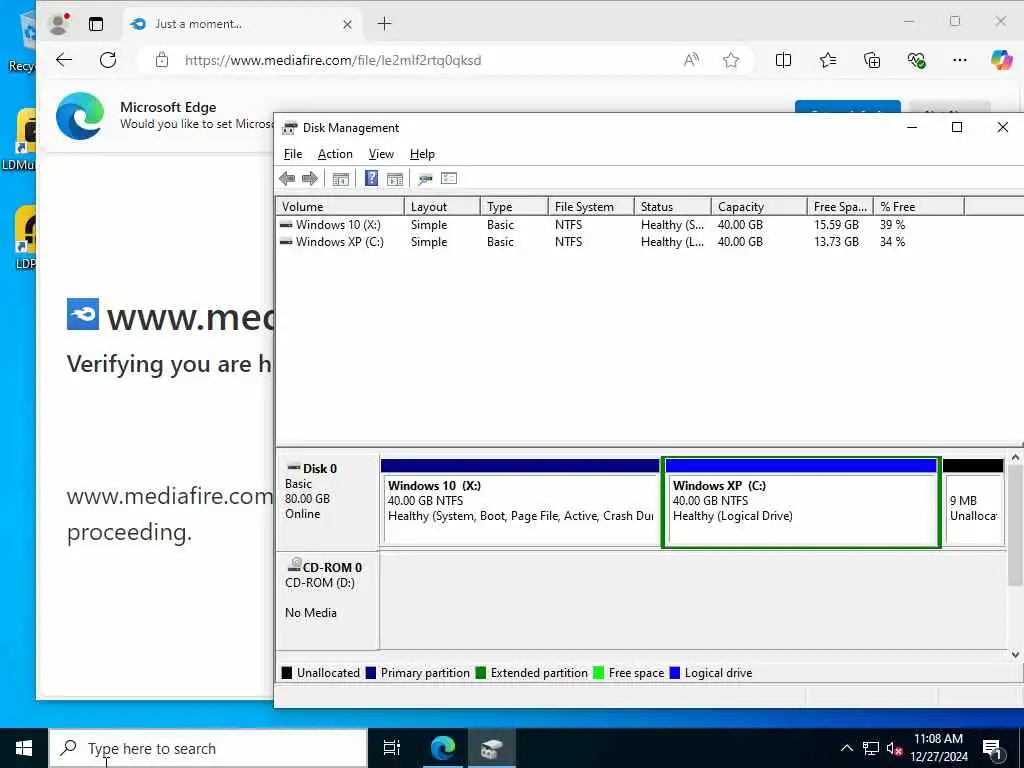Screen dimensions: 1024x768
Task: Click the Edge icon on the taskbar
Action: (442, 748)
